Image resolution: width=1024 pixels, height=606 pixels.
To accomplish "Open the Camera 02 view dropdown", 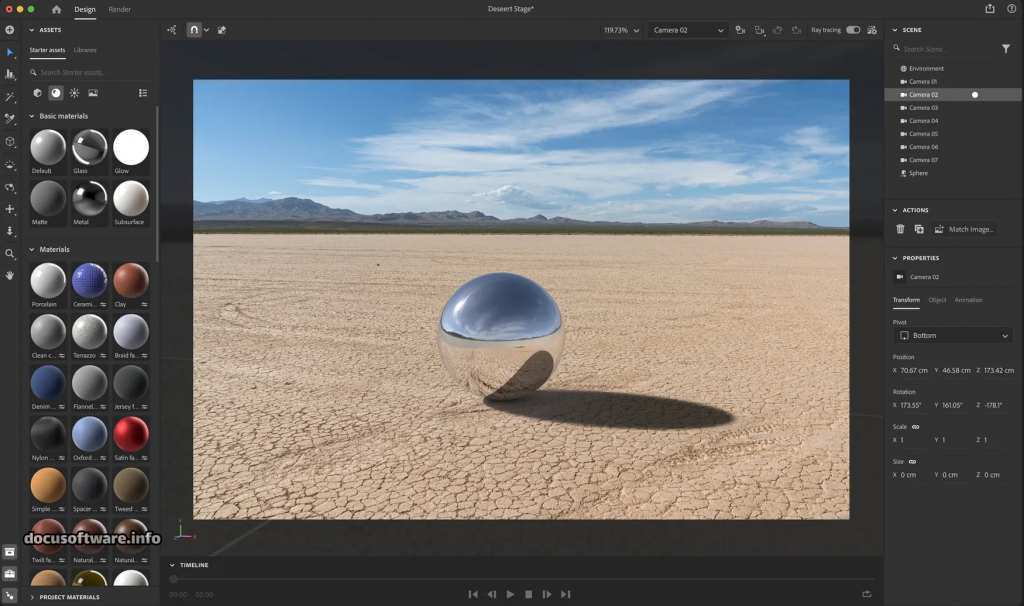I will click(687, 30).
